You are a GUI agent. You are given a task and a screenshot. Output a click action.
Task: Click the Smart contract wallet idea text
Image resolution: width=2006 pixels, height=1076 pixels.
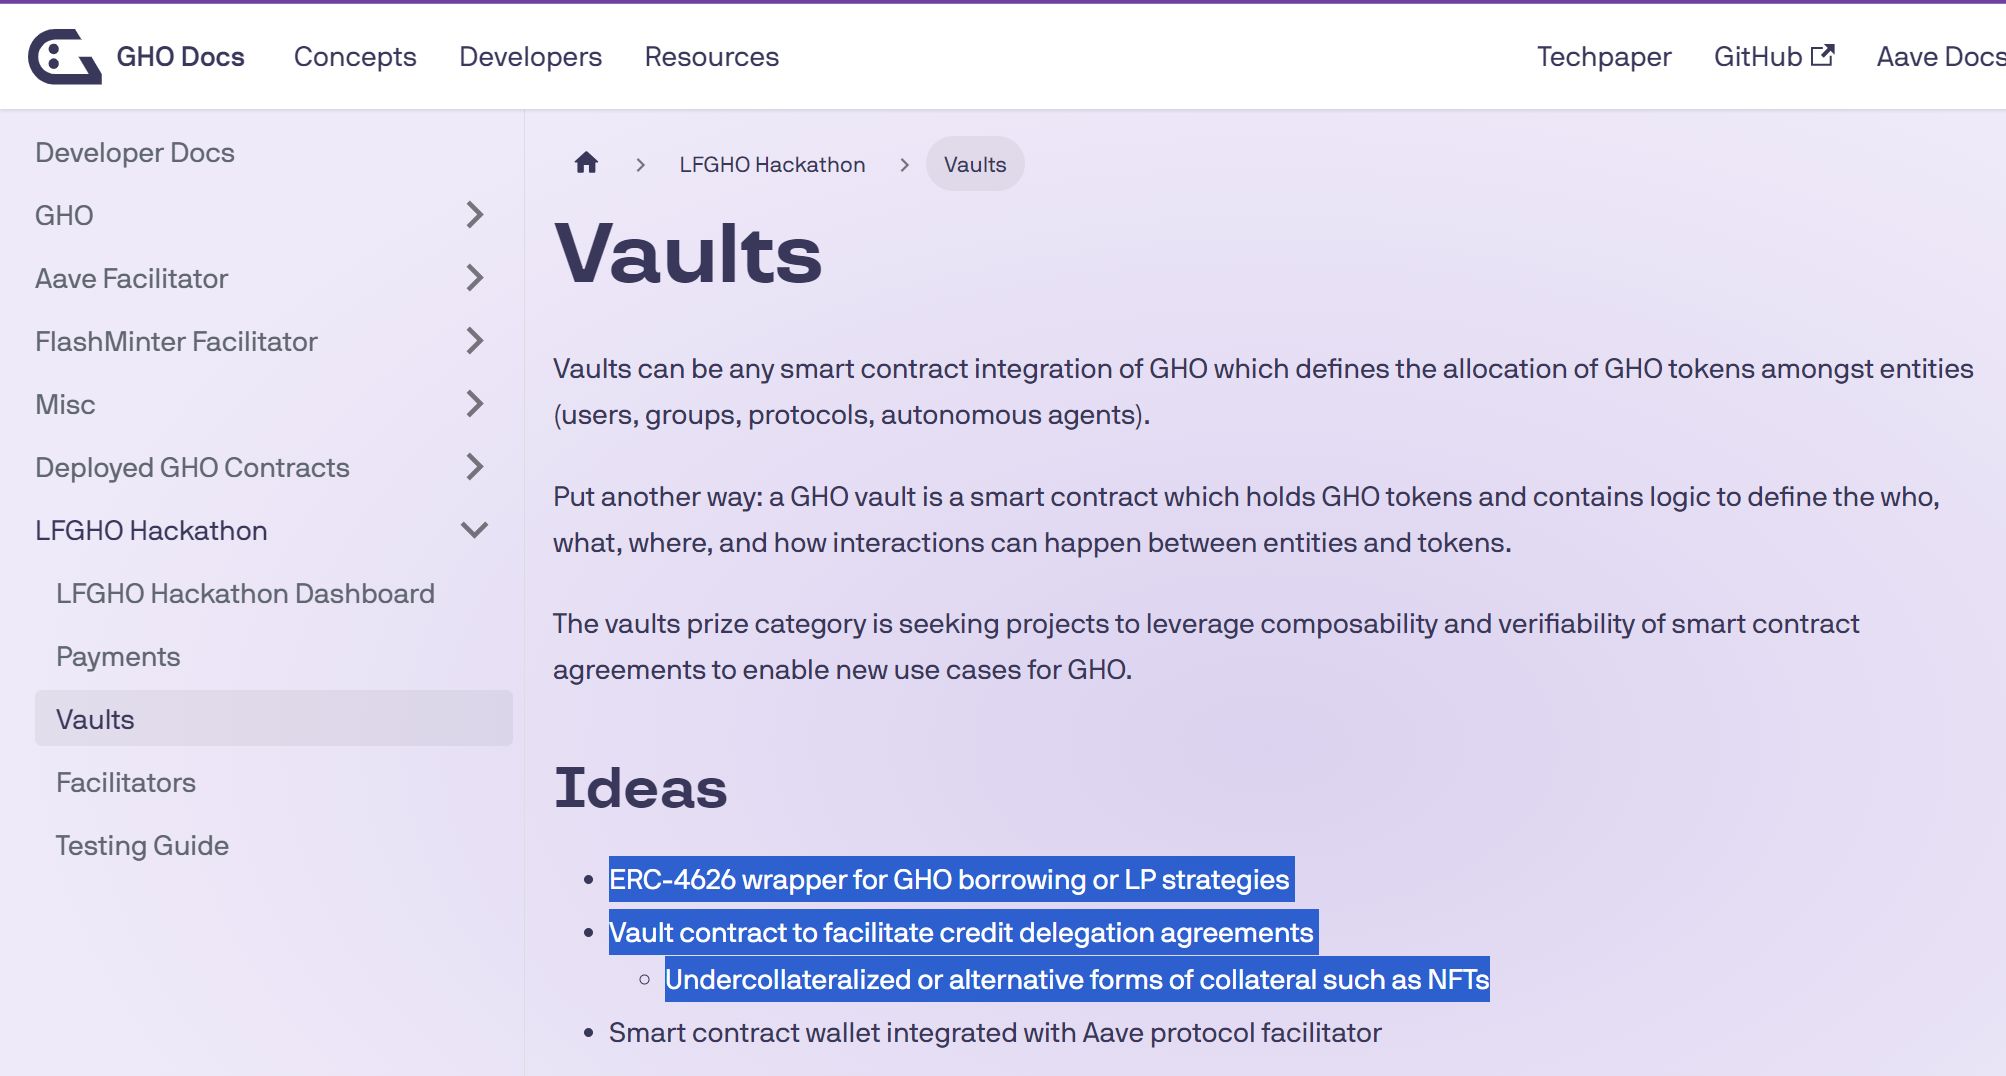point(995,1032)
